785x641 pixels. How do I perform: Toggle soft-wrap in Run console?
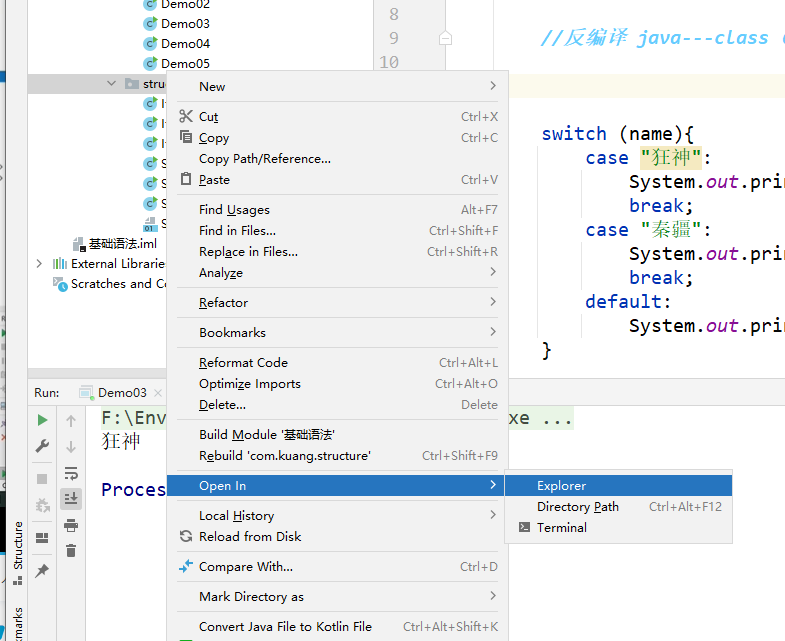[x=71, y=473]
